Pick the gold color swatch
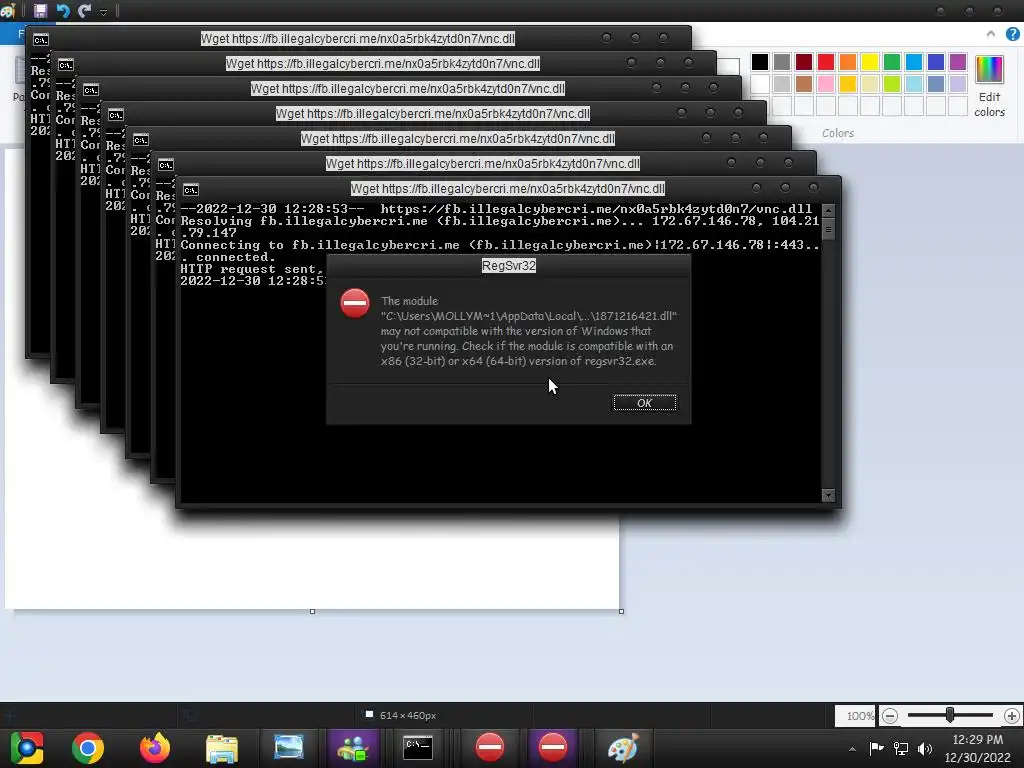 (x=848, y=84)
